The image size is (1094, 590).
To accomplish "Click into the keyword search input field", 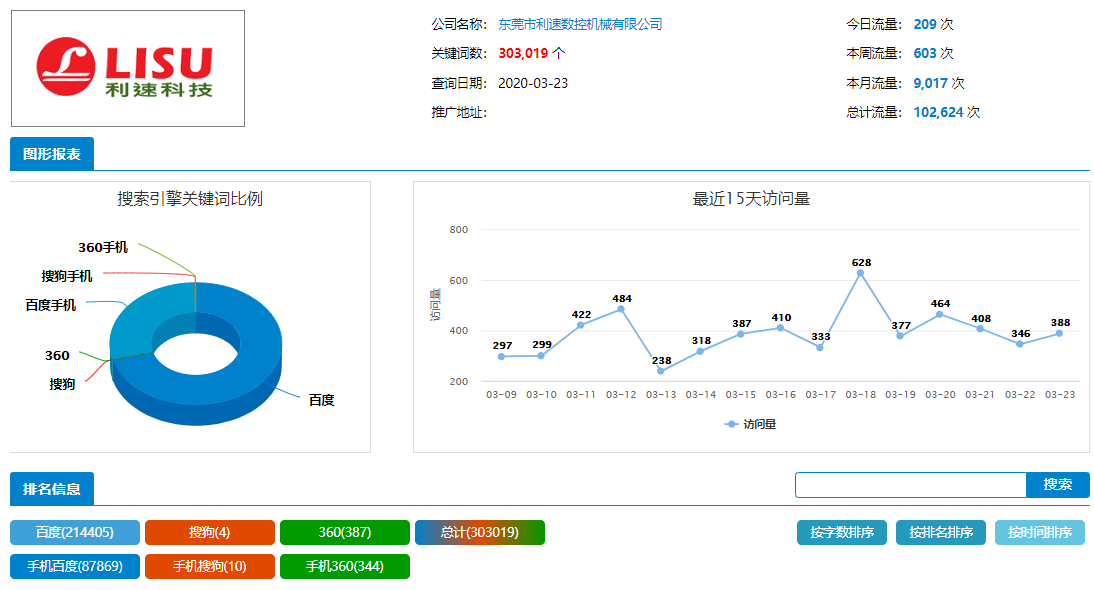I will click(x=911, y=485).
